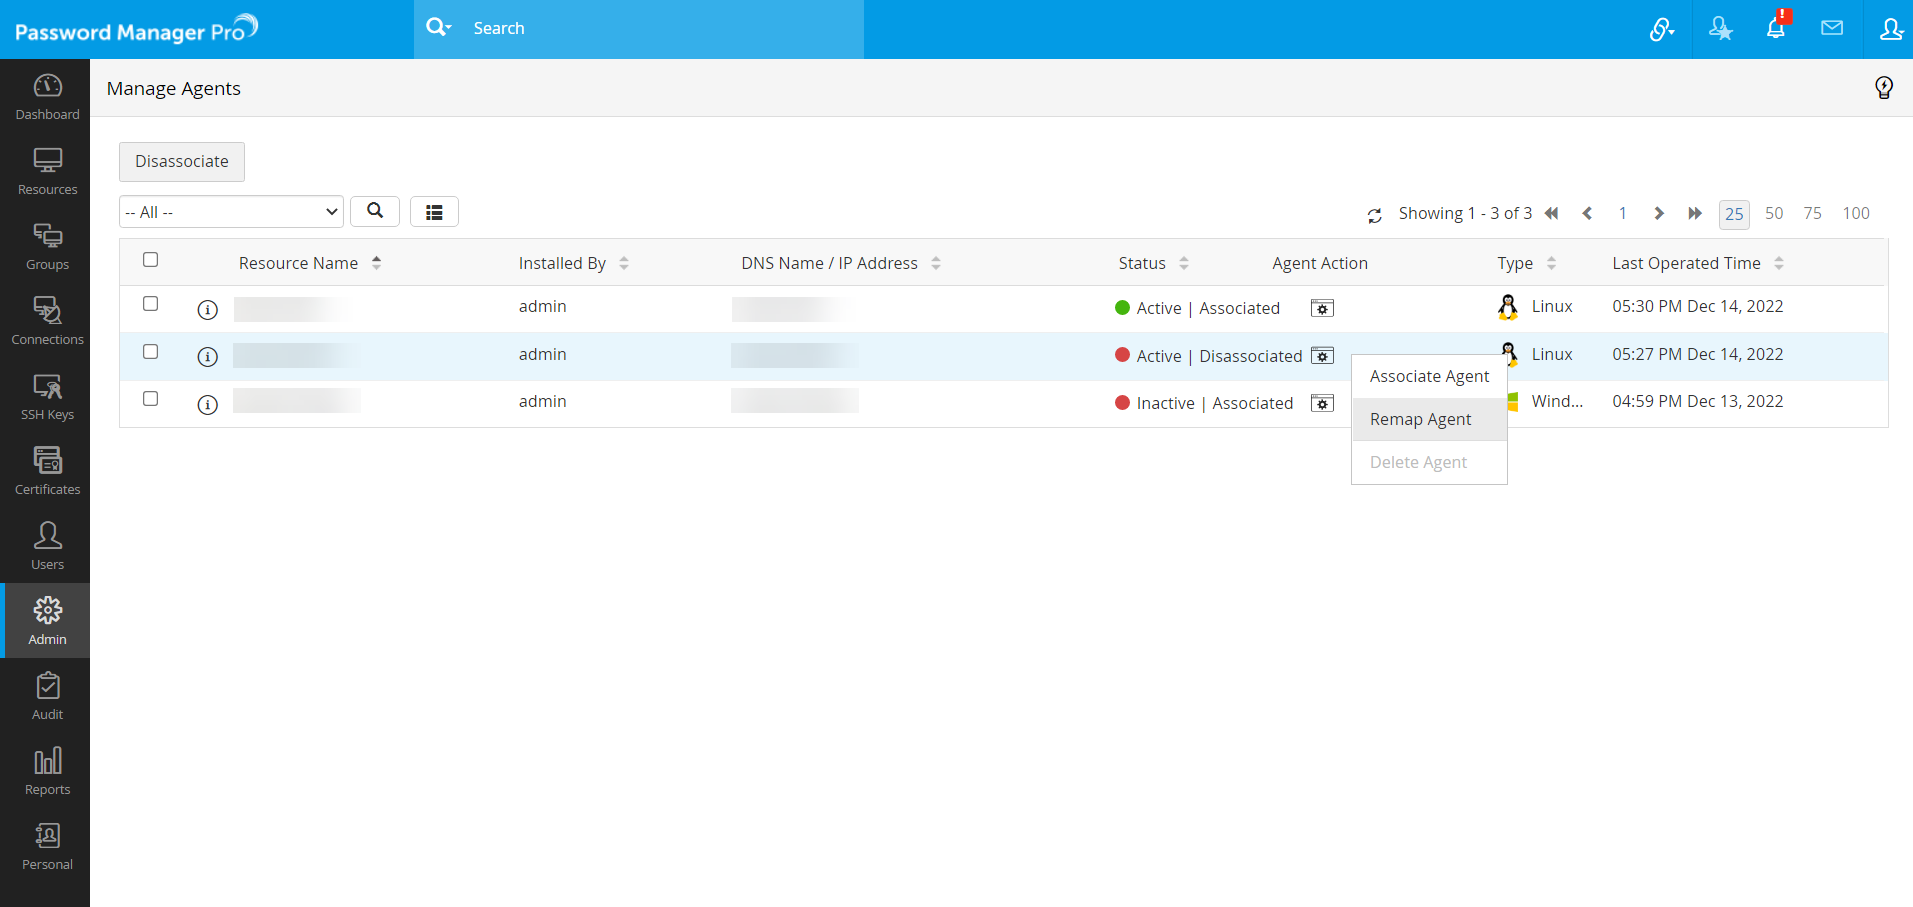
Task: Open the Audit section in sidebar
Action: 47,696
